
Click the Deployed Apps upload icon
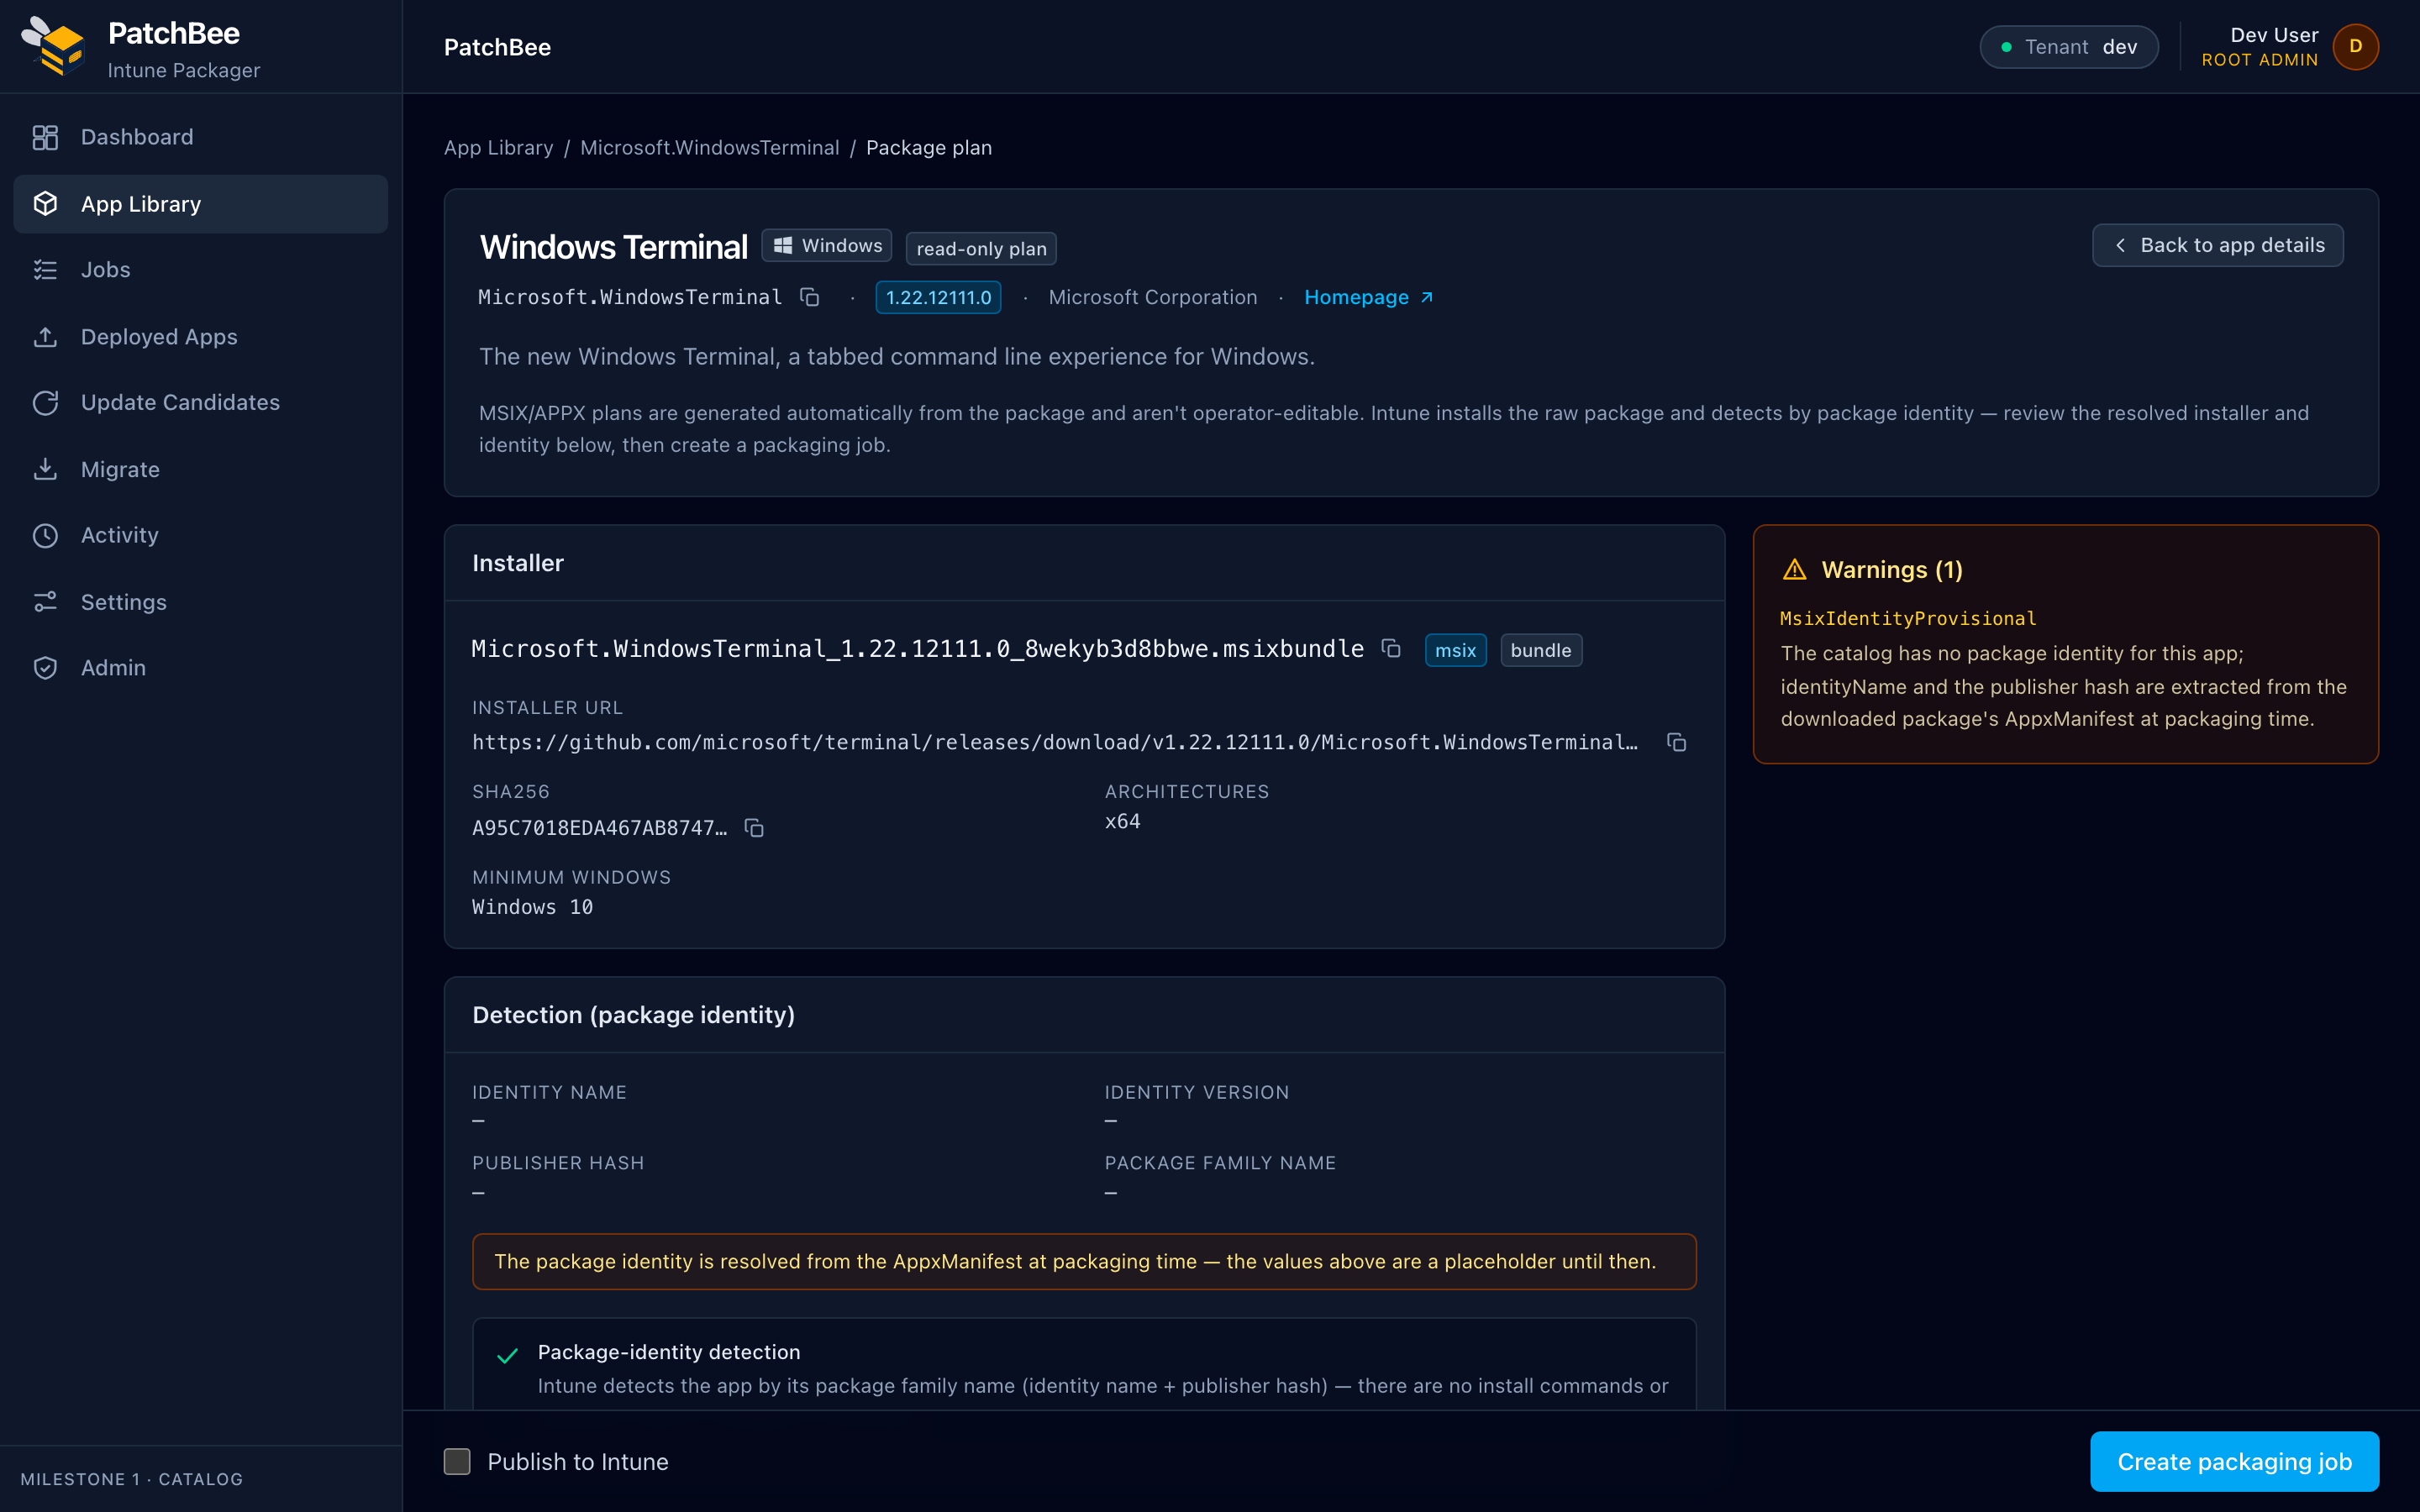tap(45, 337)
